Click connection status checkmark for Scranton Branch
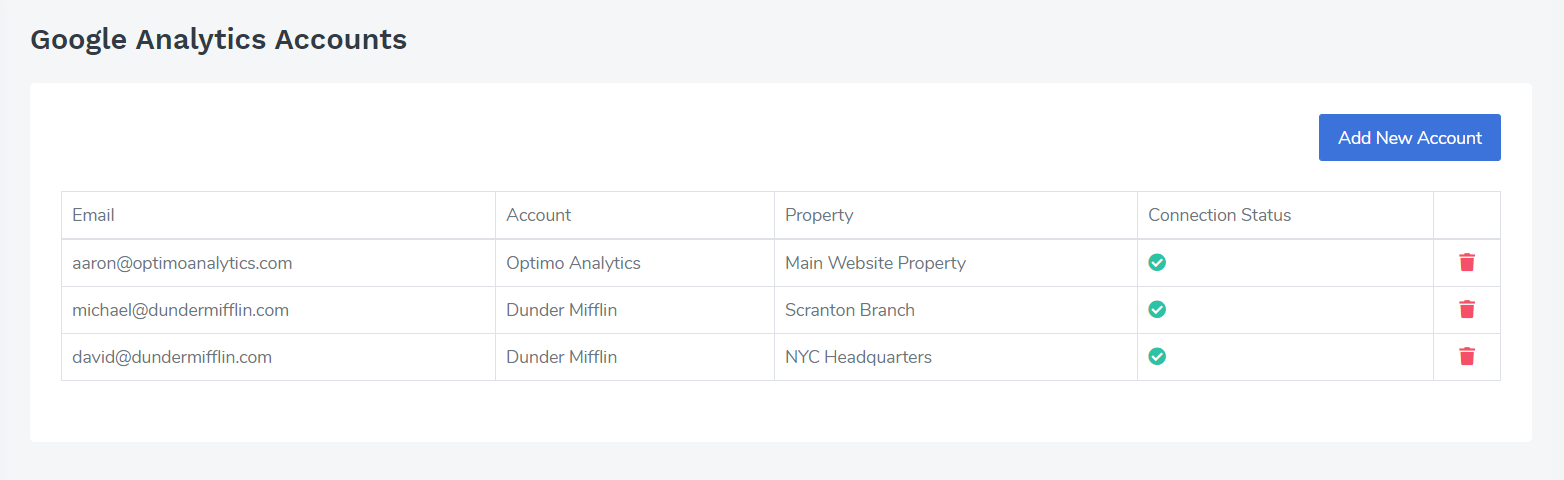 (1157, 310)
